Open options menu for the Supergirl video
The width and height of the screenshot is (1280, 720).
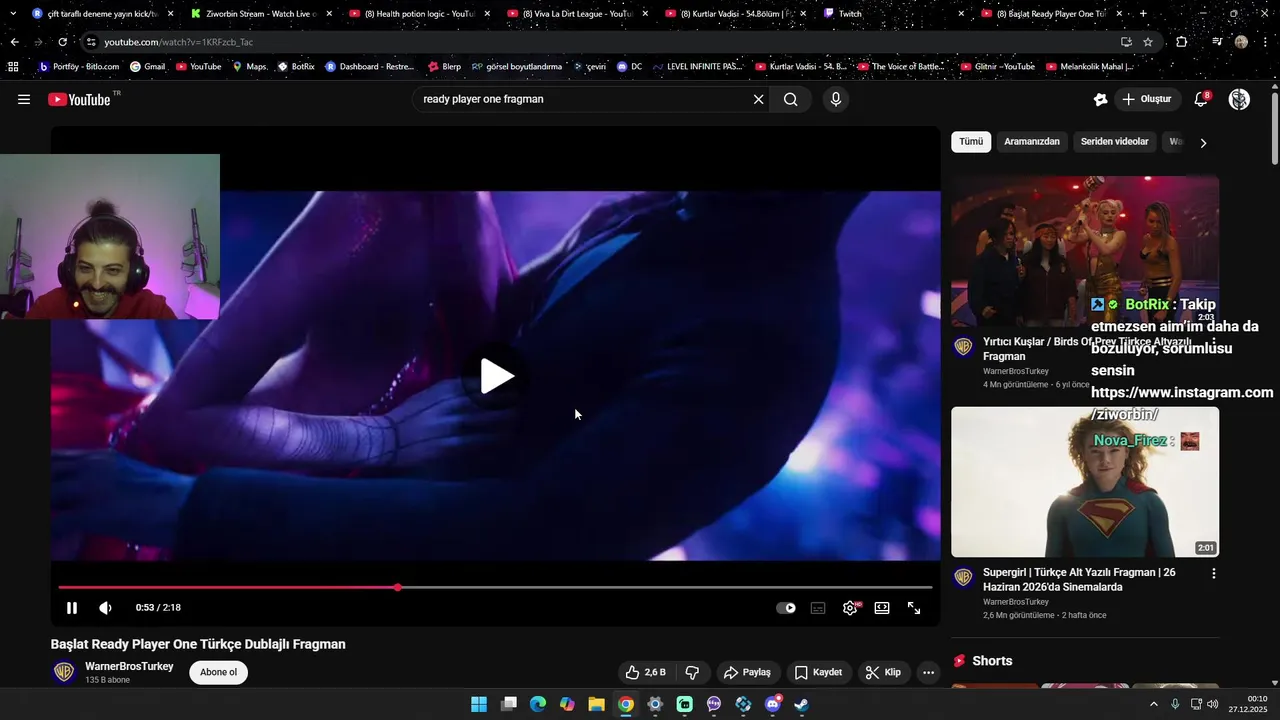pyautogui.click(x=1214, y=574)
